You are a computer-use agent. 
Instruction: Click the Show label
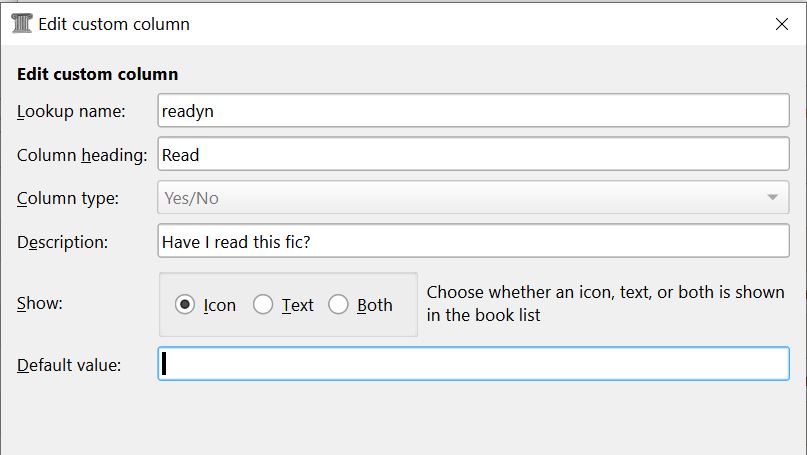(40, 304)
